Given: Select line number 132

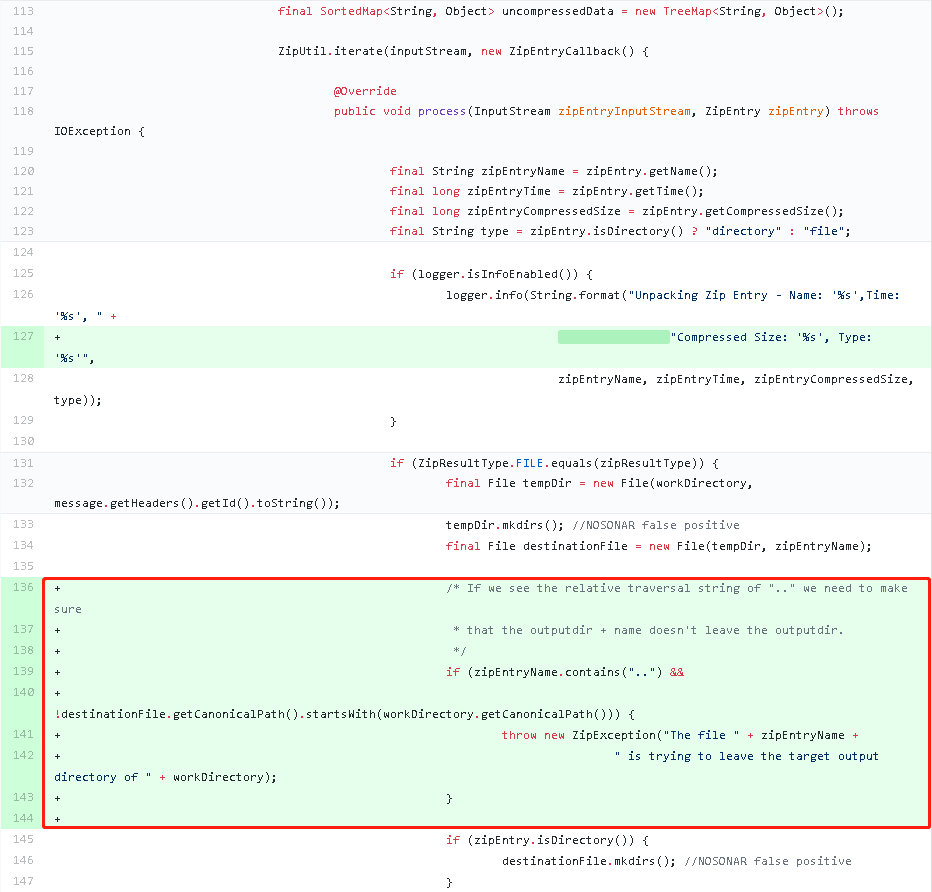Looking at the screenshot, I should 23,483.
